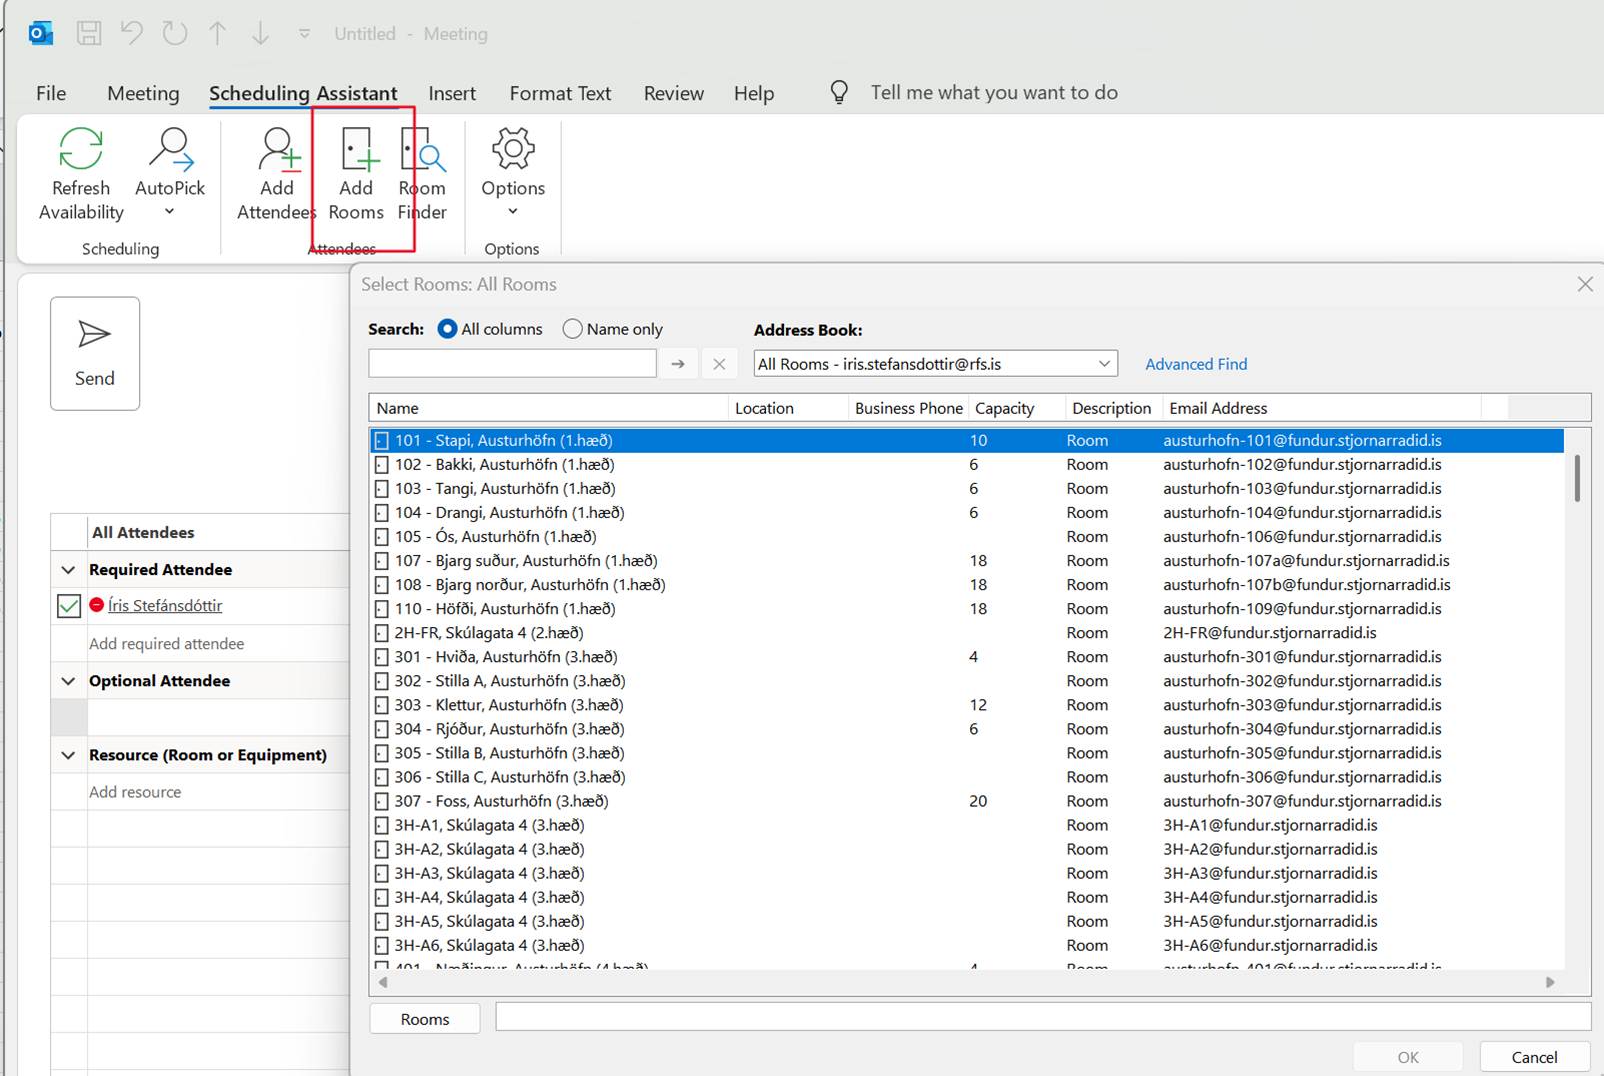Select the All columns radio button
The width and height of the screenshot is (1604, 1076).
[448, 329]
